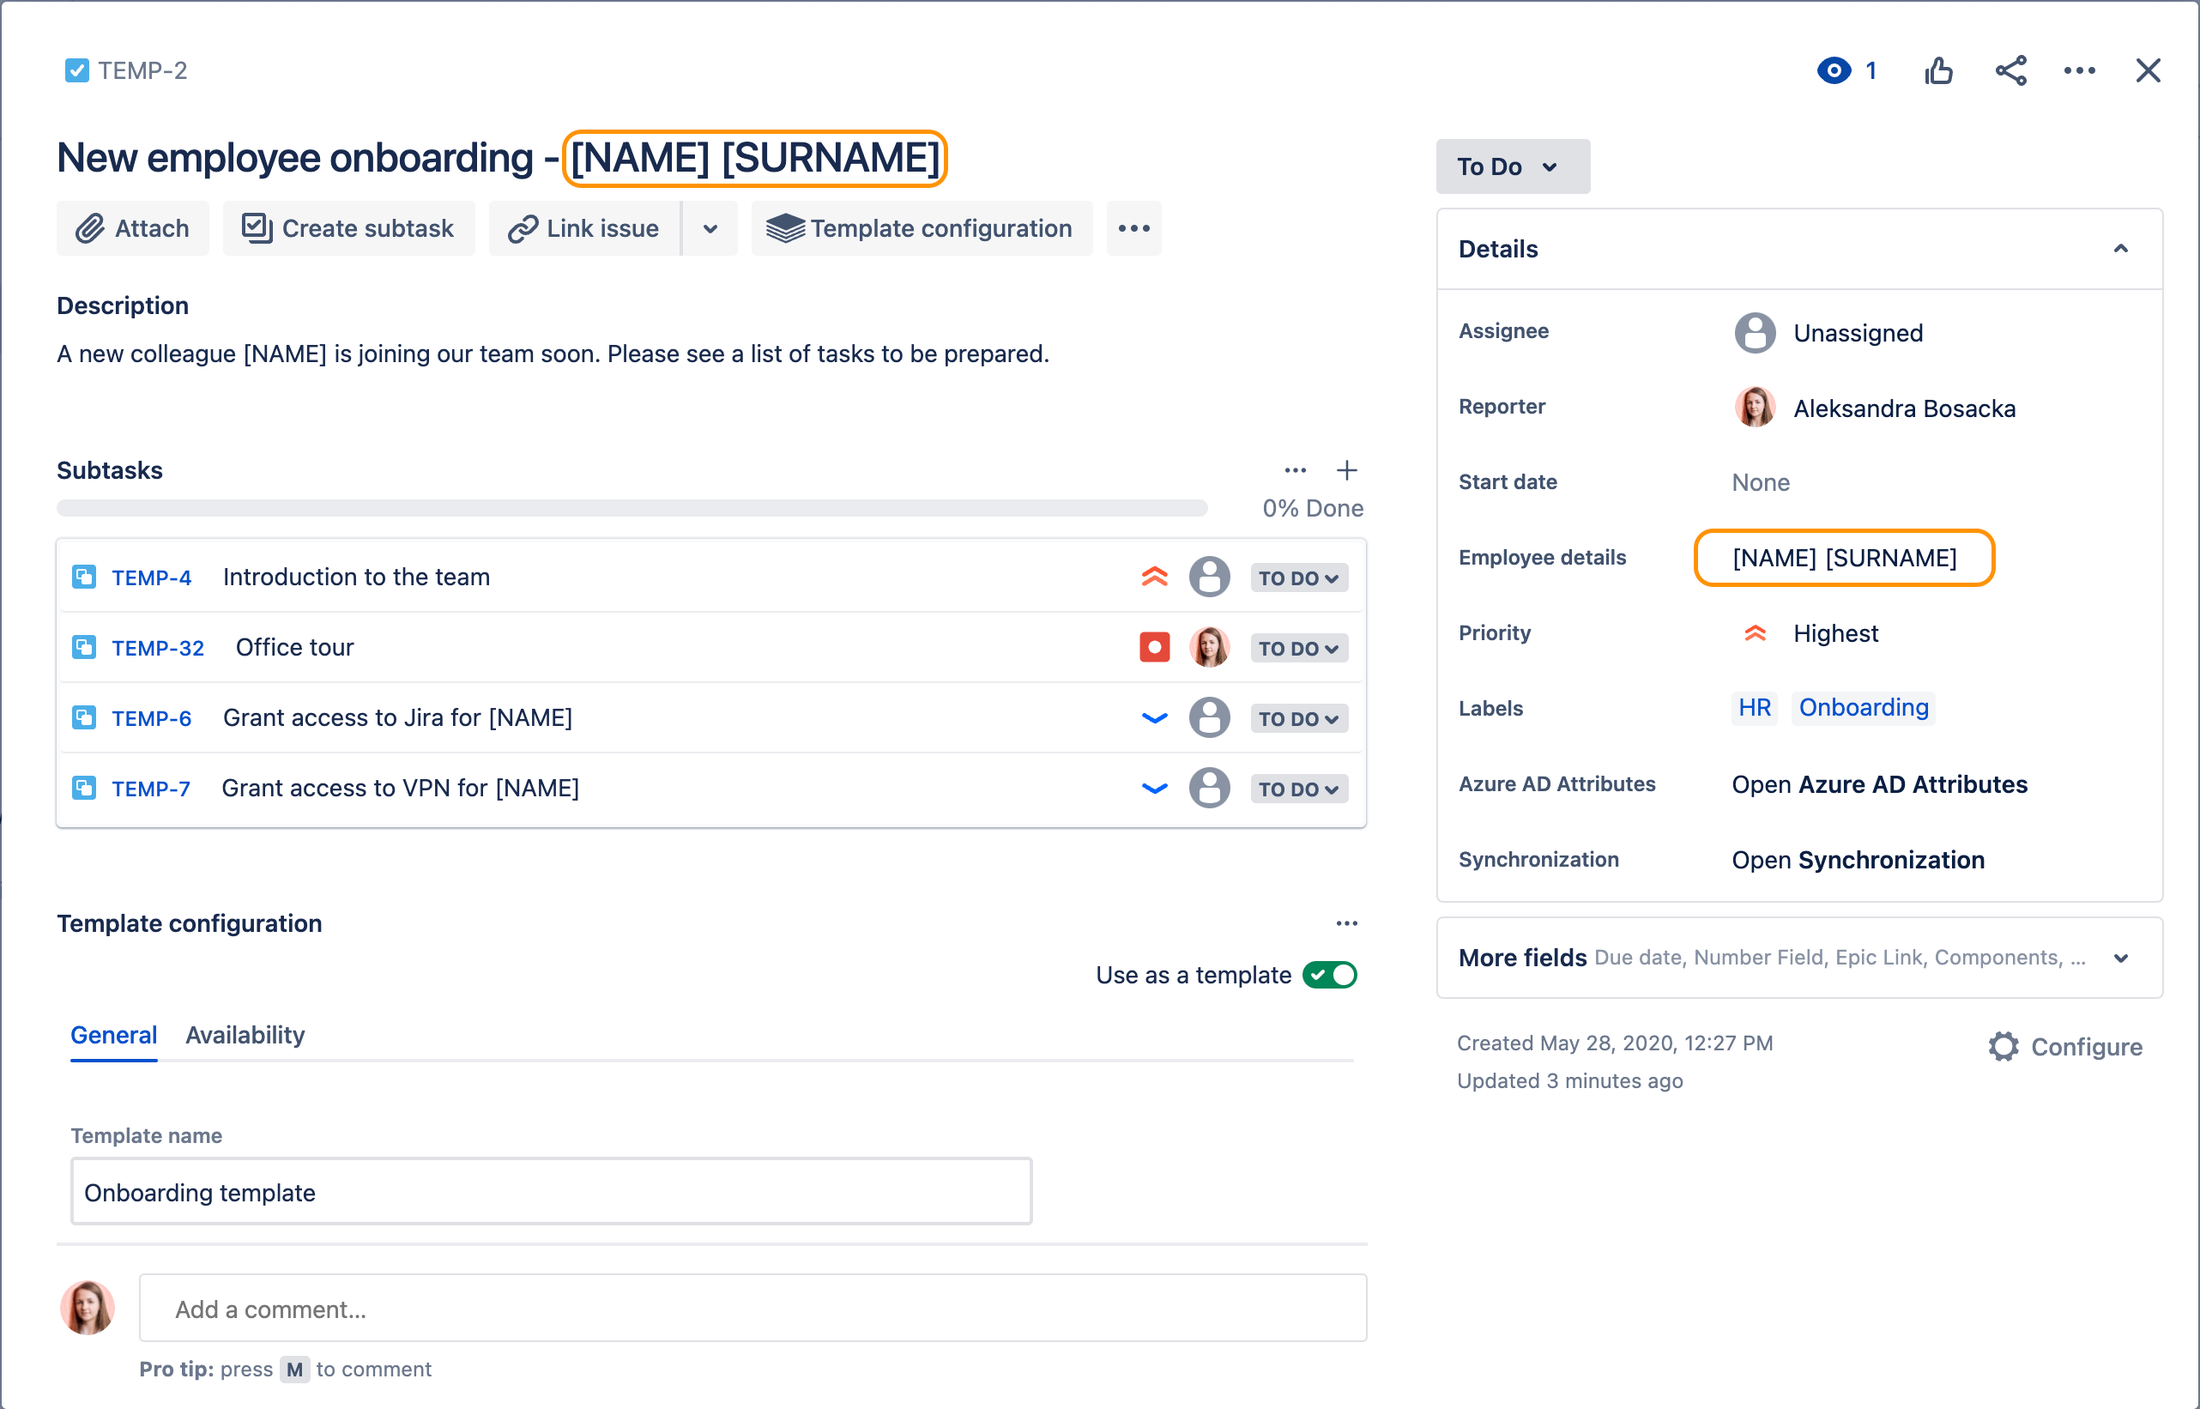Open the toolbar more-actions ellipsis
Image resolution: width=2200 pixels, height=1409 pixels.
click(1133, 228)
